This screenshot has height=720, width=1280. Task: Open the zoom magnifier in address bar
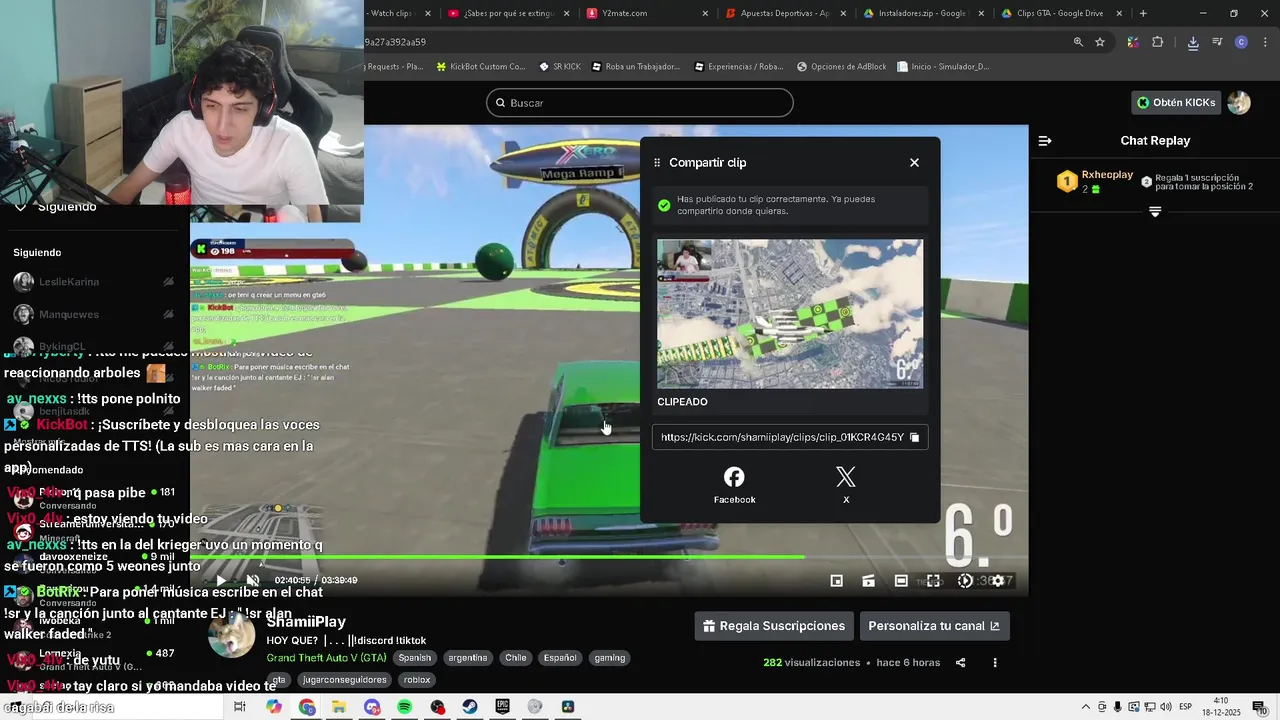tap(1078, 42)
